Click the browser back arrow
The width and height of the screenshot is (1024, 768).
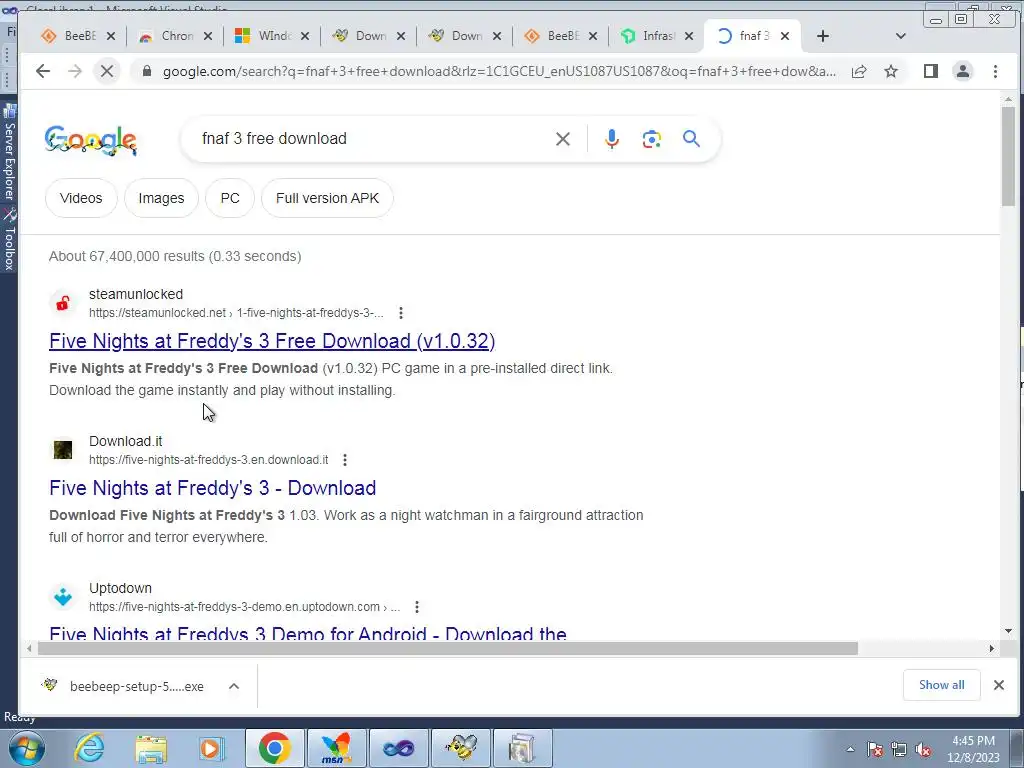coord(43,71)
